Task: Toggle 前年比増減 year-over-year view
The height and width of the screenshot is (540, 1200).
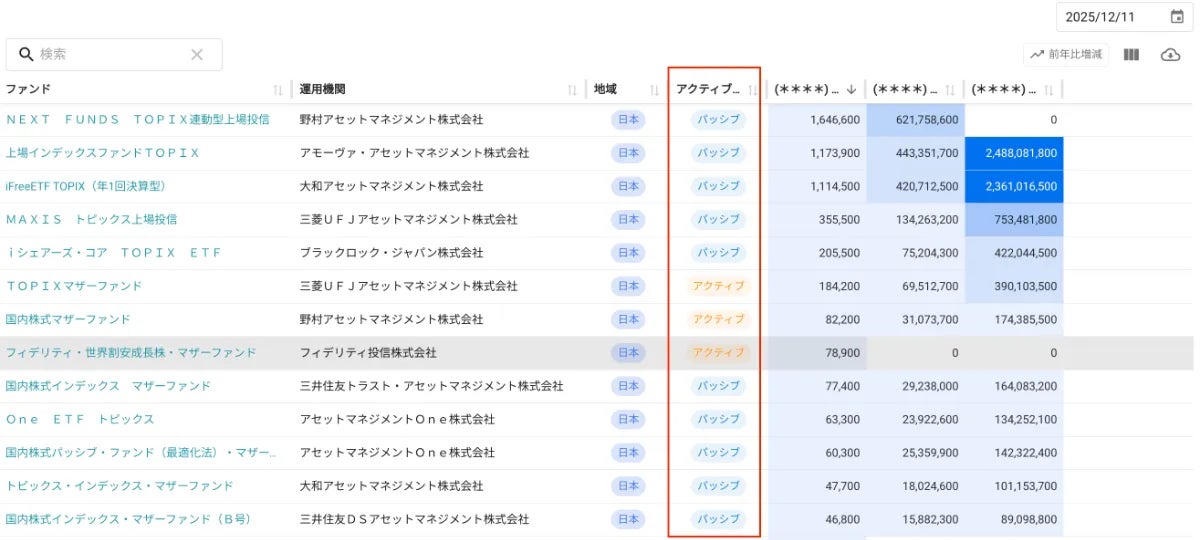Action: point(1066,55)
